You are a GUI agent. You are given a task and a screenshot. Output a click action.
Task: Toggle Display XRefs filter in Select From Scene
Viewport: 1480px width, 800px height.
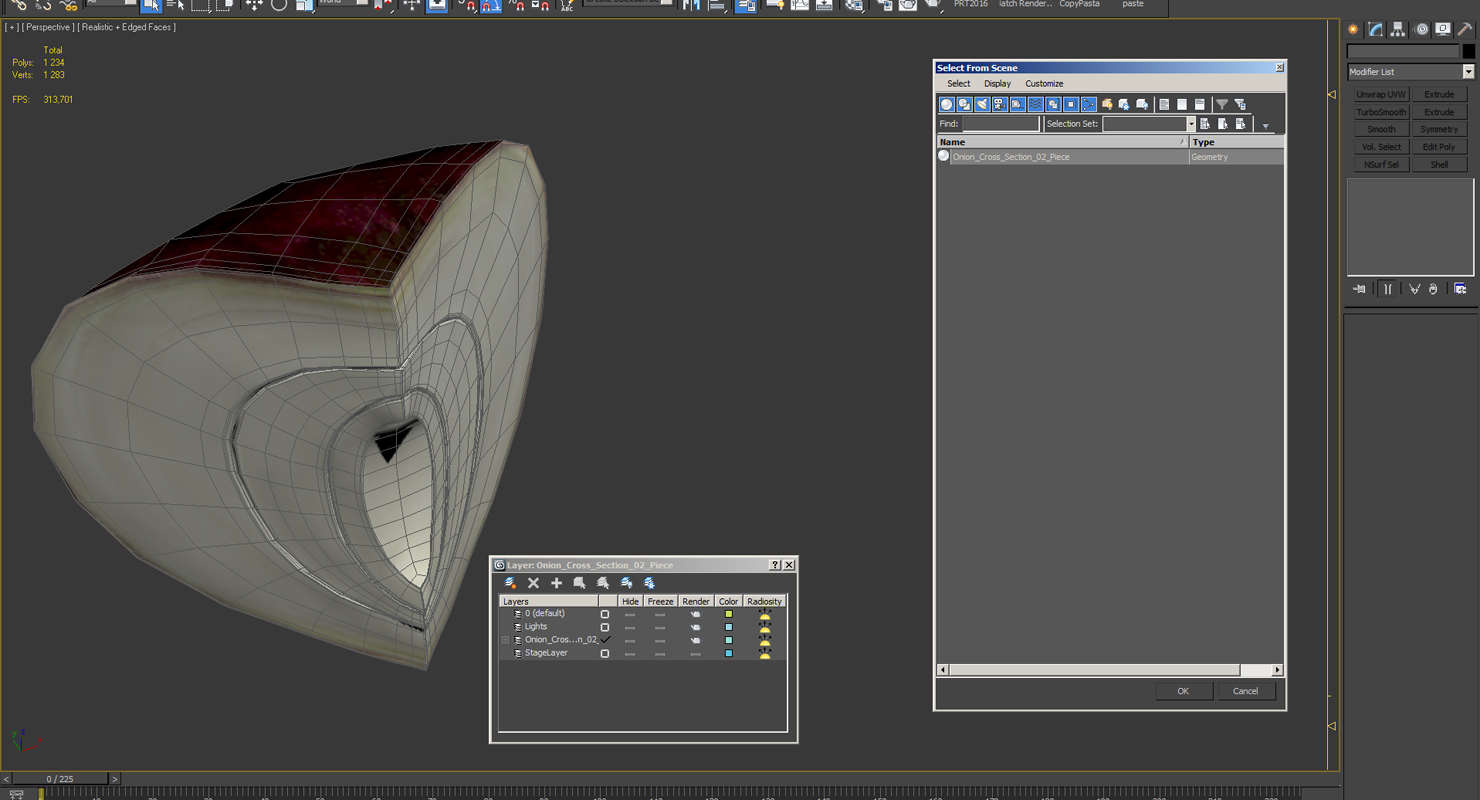coord(1071,104)
